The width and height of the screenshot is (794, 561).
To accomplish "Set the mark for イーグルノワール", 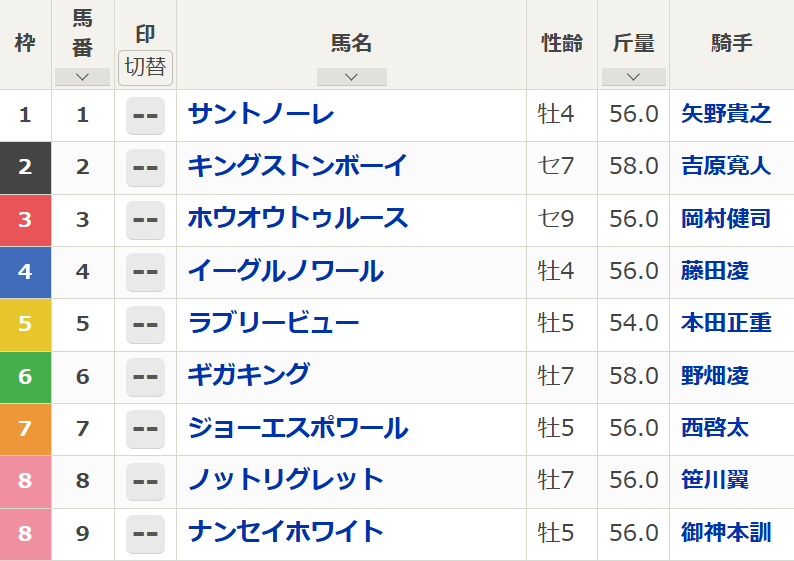I will [x=145, y=272].
